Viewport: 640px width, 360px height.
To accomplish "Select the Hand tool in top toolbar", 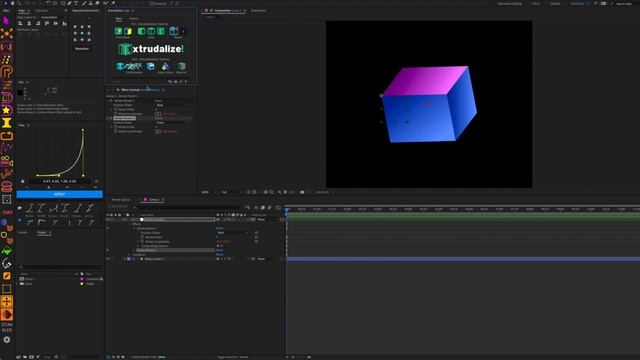I will (x=12, y=3).
